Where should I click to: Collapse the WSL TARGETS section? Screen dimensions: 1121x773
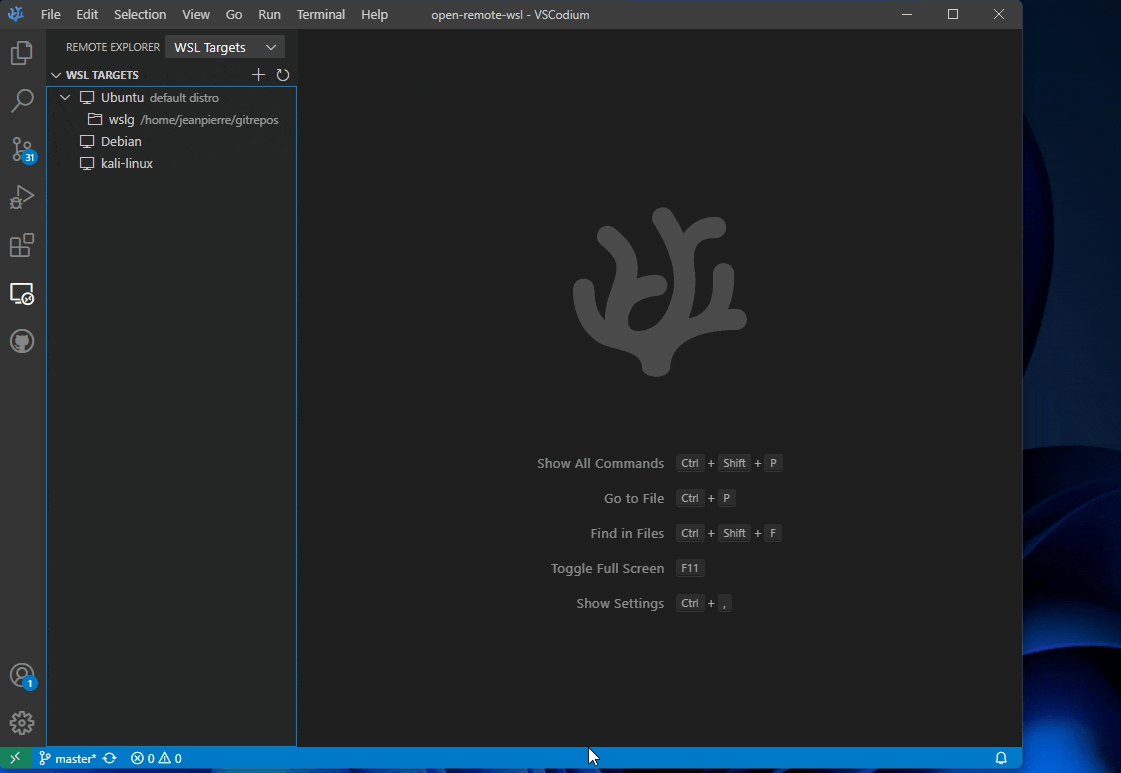[x=57, y=74]
